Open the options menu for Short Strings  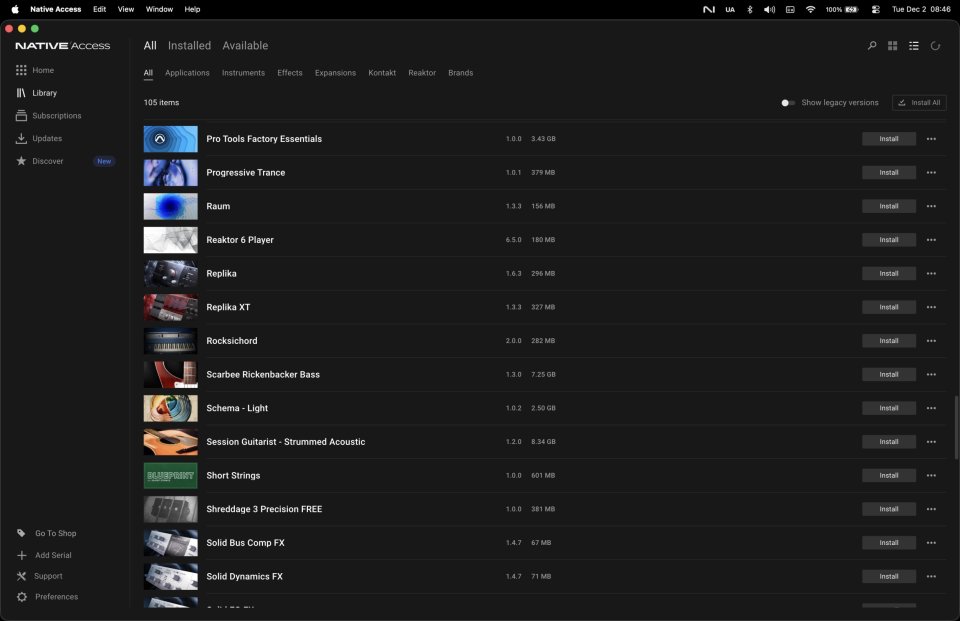[x=931, y=475]
